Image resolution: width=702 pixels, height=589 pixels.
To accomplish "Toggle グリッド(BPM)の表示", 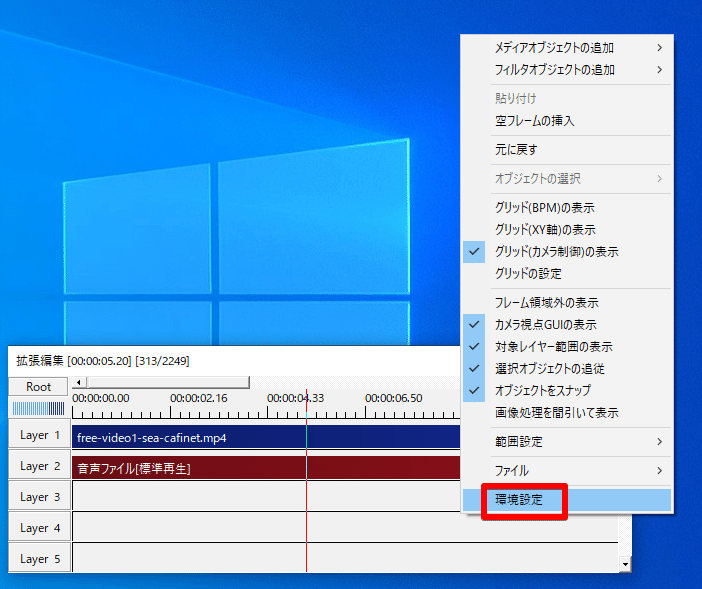I will (x=567, y=208).
